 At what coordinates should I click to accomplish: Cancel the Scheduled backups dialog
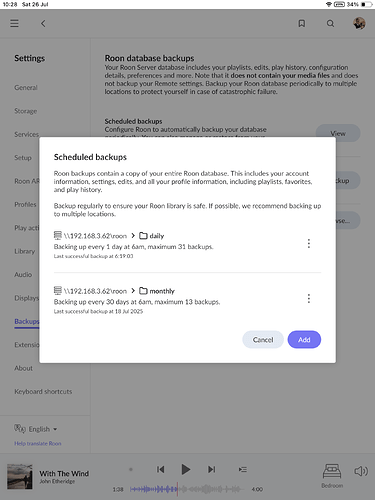click(x=263, y=340)
